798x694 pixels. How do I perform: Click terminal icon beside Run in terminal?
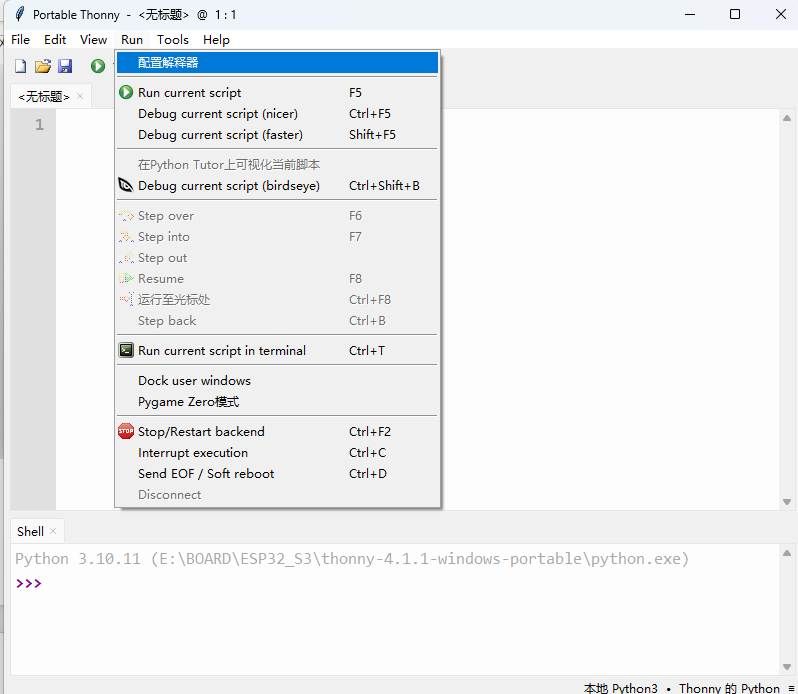(x=126, y=351)
